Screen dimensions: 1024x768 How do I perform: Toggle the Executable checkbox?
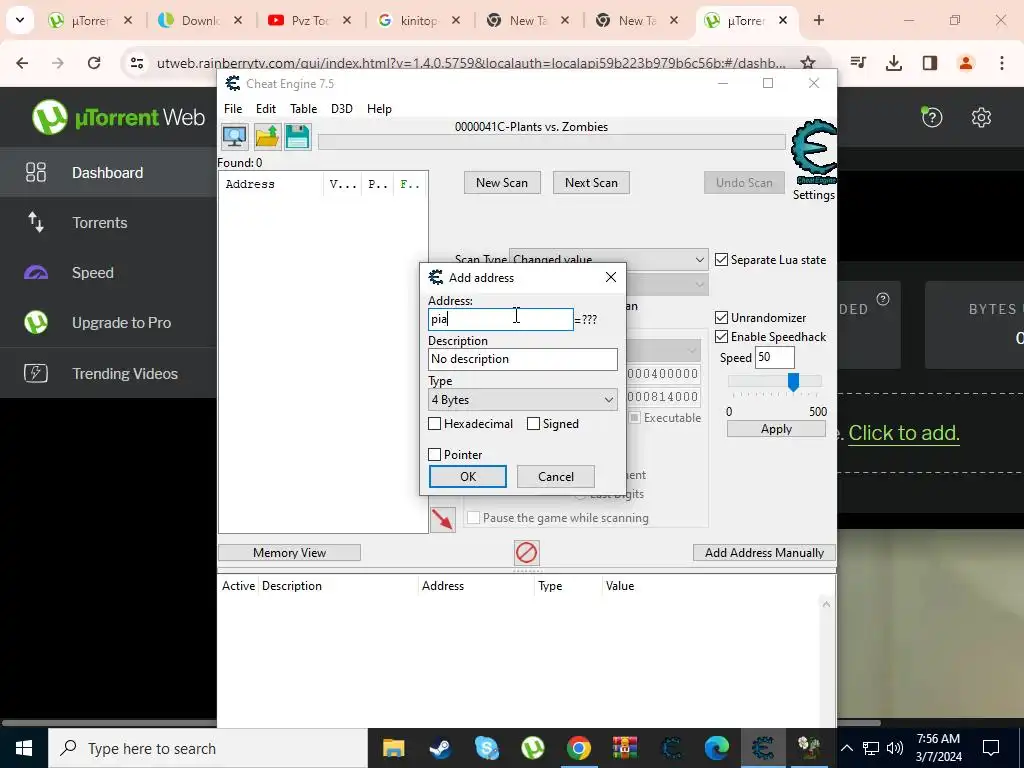[x=634, y=418]
